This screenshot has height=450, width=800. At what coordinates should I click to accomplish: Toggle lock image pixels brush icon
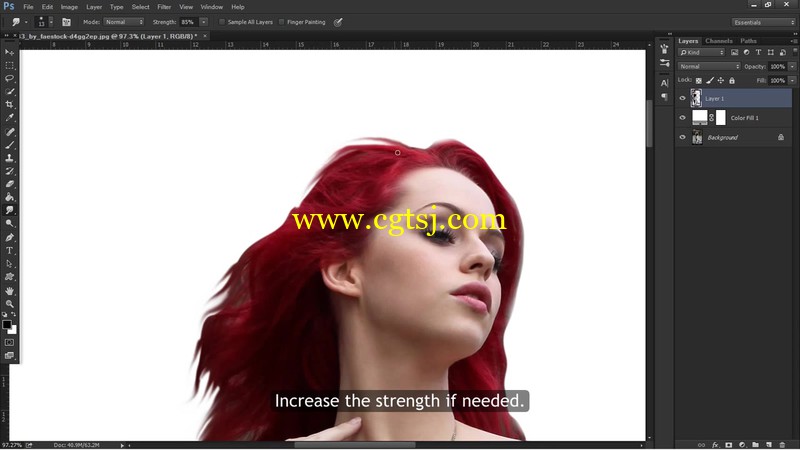pos(710,80)
